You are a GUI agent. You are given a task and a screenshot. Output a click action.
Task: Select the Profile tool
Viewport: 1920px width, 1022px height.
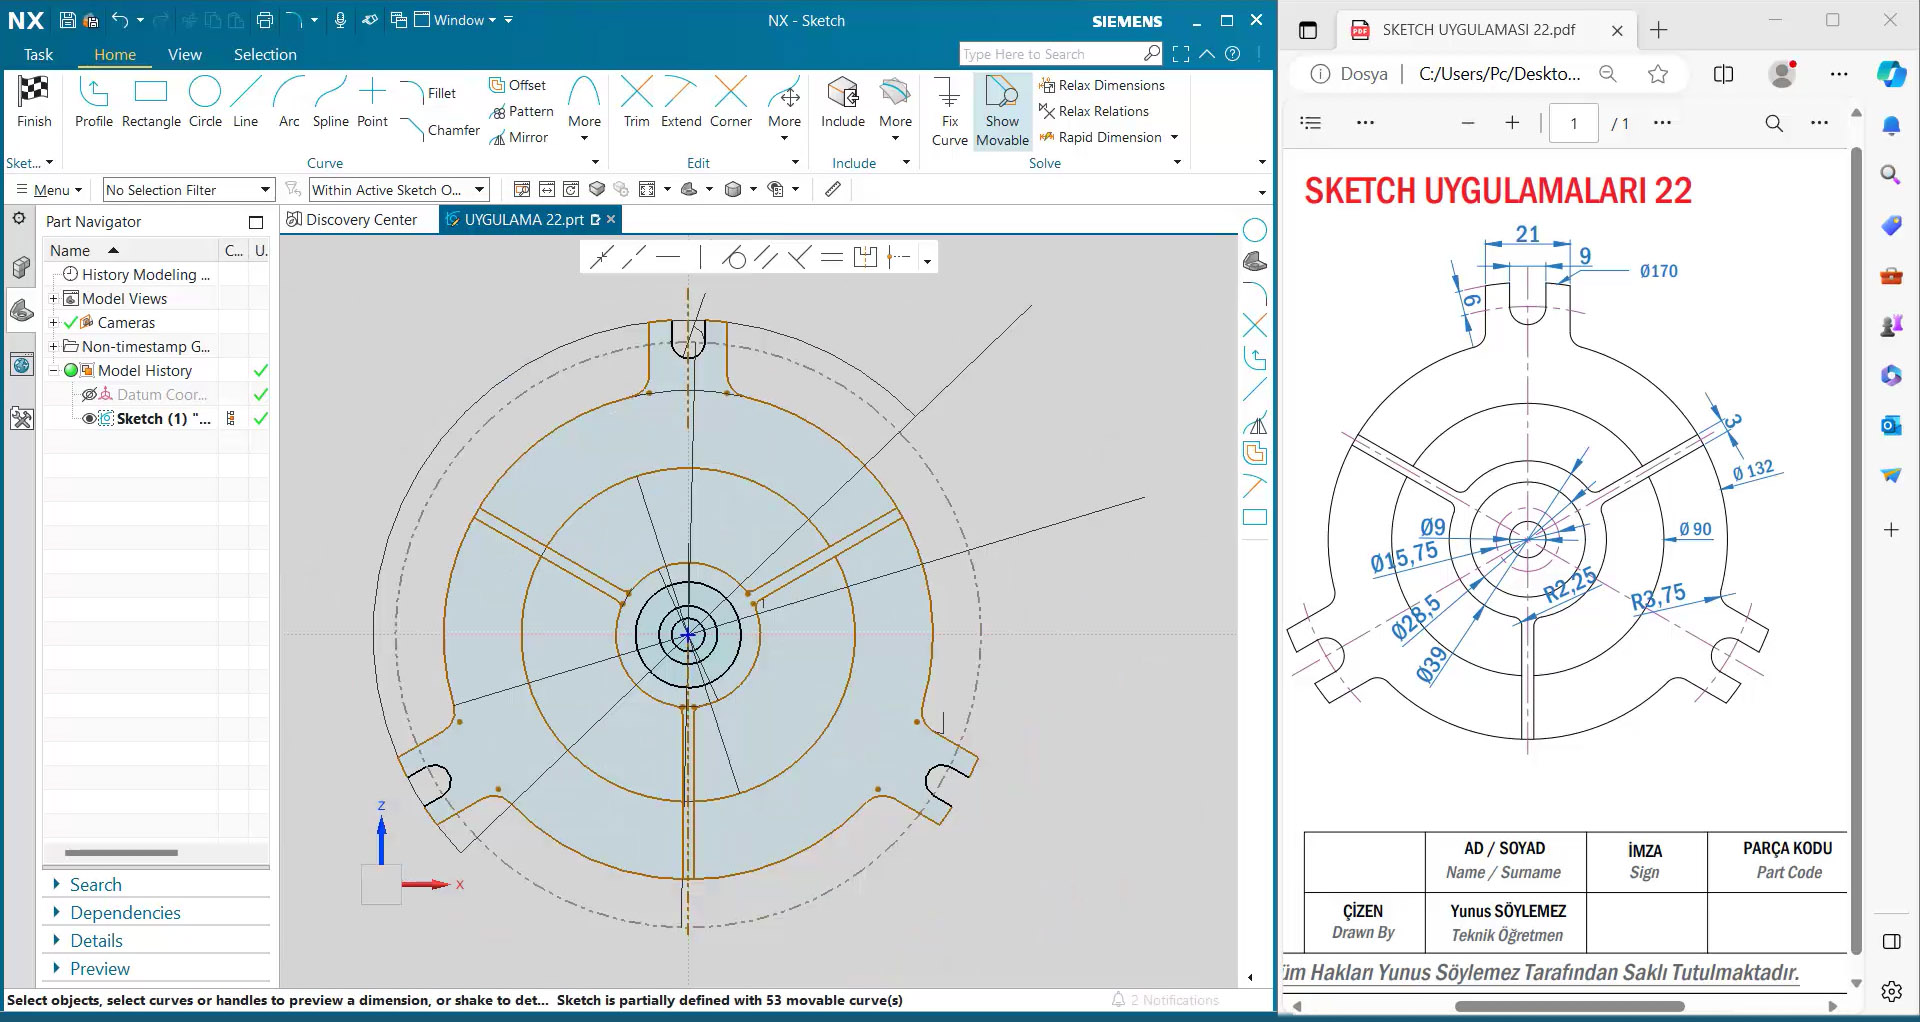[93, 100]
